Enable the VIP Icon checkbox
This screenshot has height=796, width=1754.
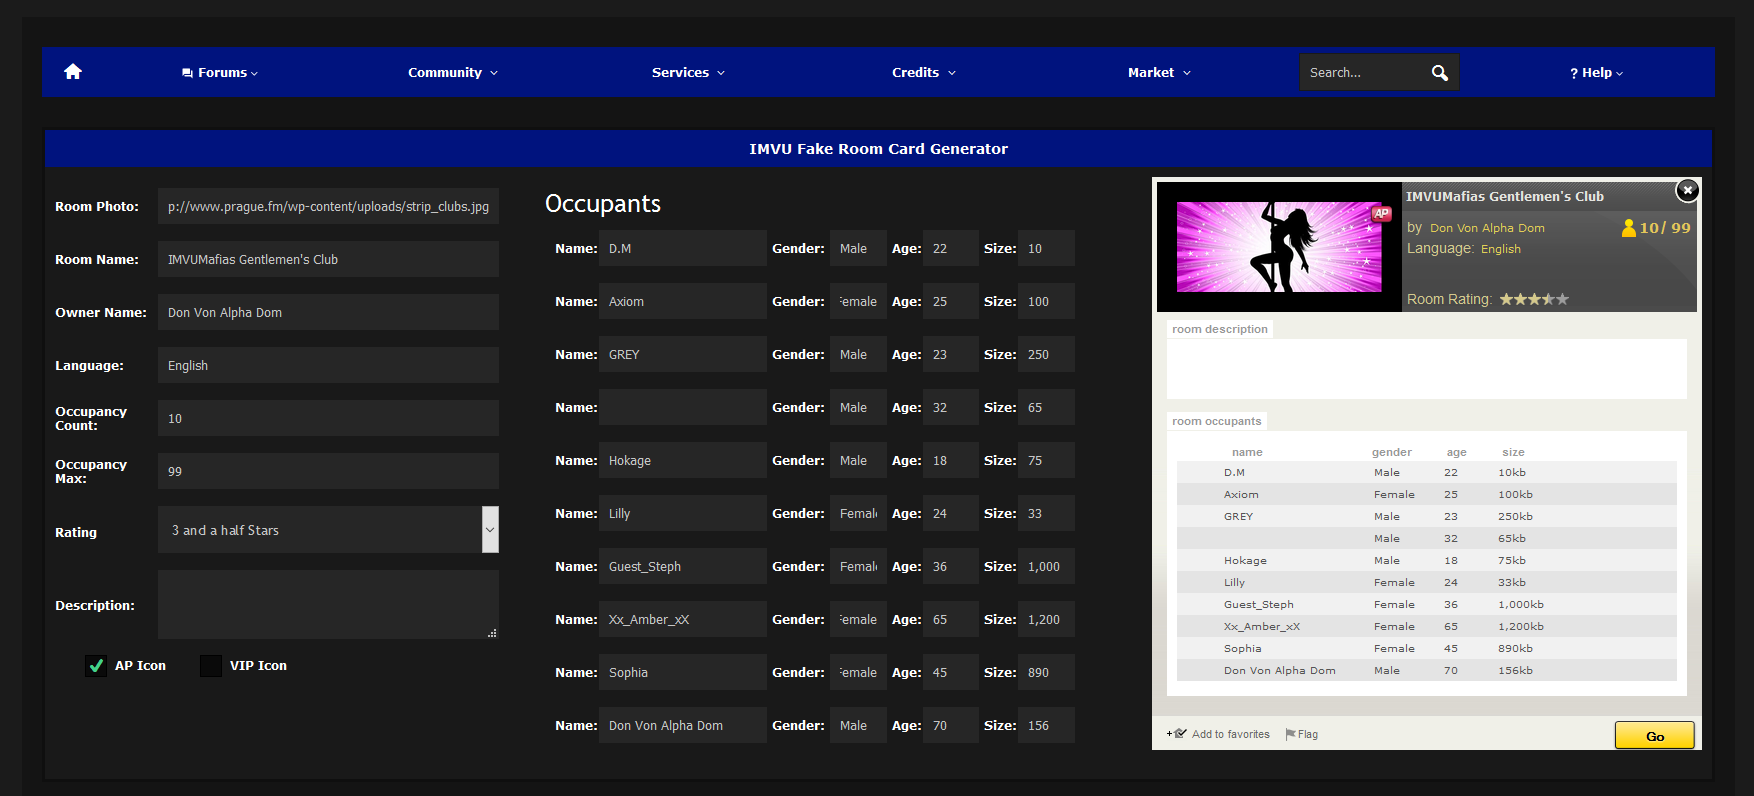211,666
